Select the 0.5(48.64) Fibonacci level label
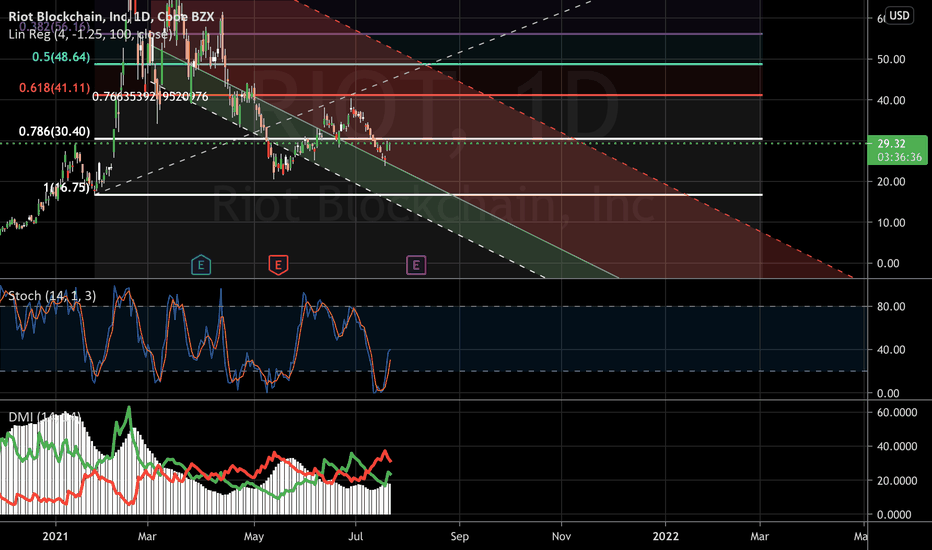The height and width of the screenshot is (550, 932). pos(61,57)
